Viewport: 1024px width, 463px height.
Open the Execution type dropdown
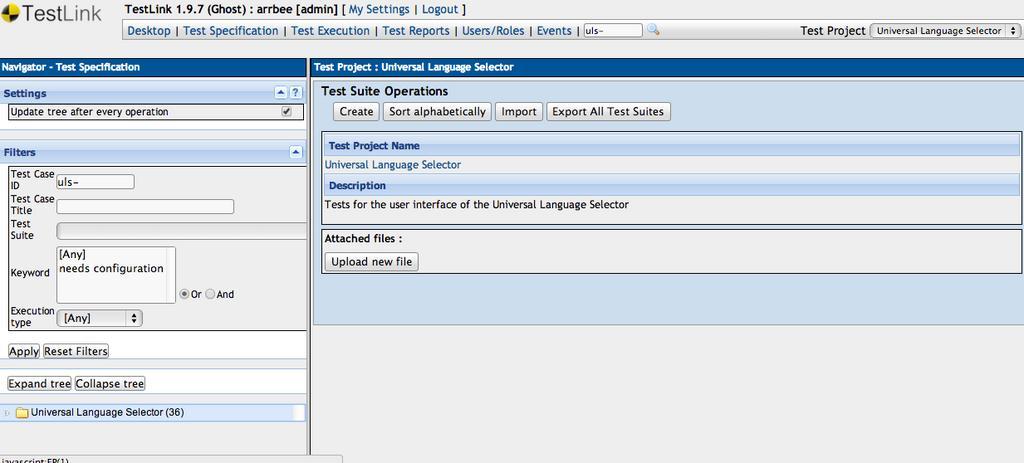pyautogui.click(x=99, y=318)
